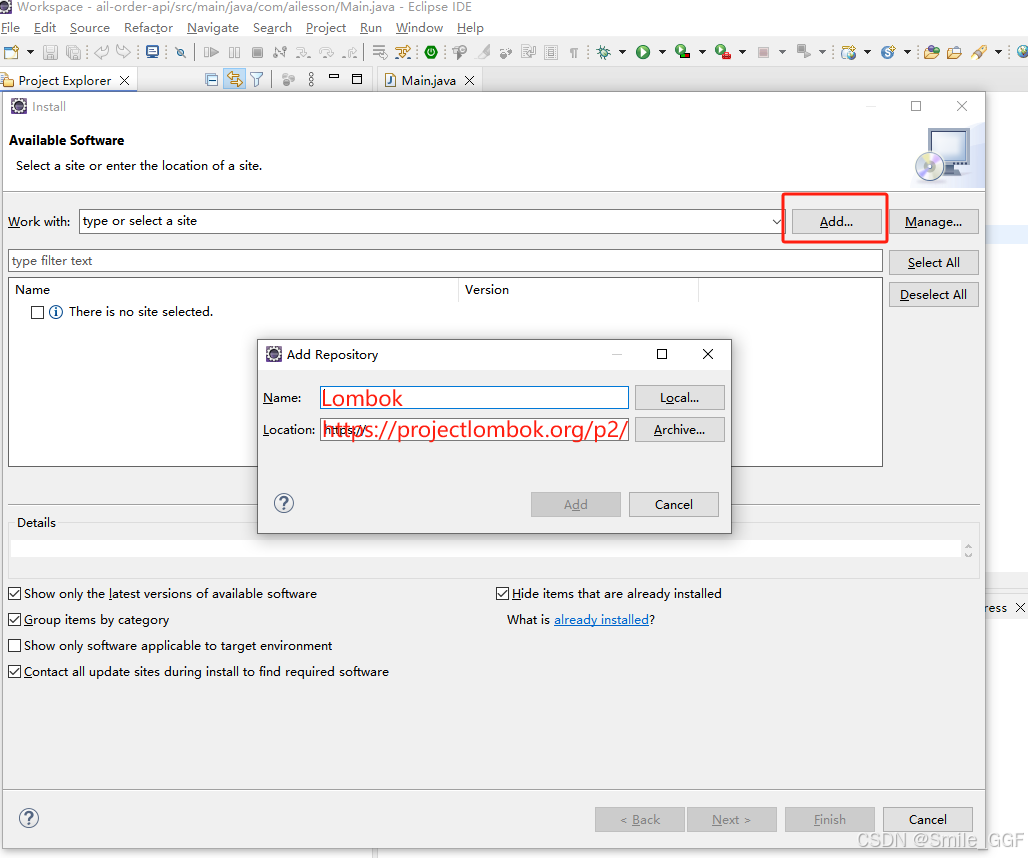1028x858 pixels.
Task: Click the Local... button
Action: coord(679,398)
